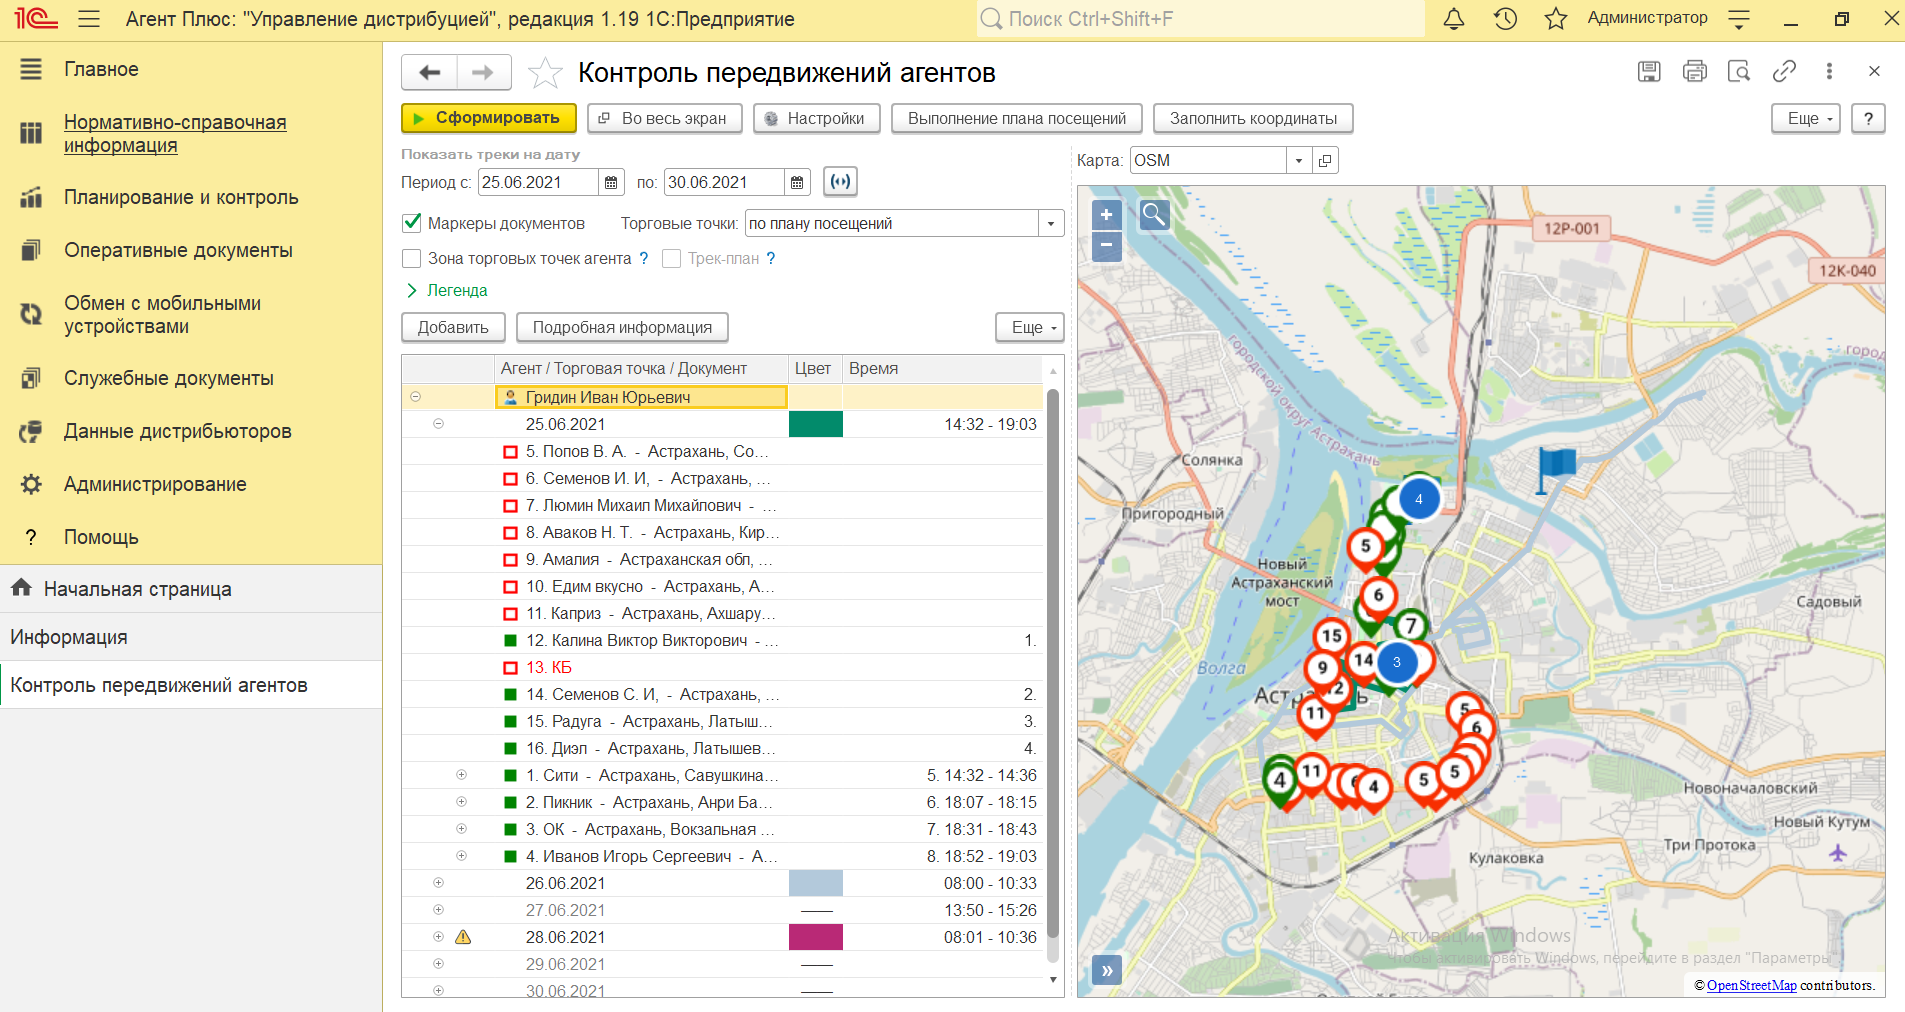Select green color swatch for 25.06.2021
Screen dimensions: 1905x1012
[x=815, y=424]
